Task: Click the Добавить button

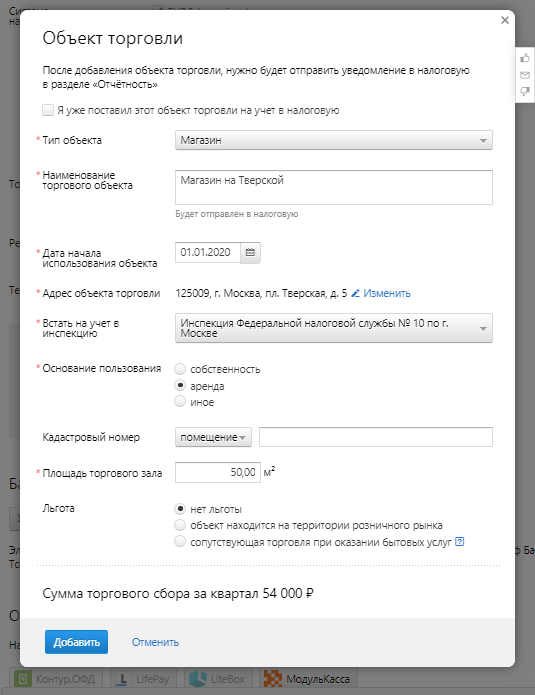Action: point(76,642)
